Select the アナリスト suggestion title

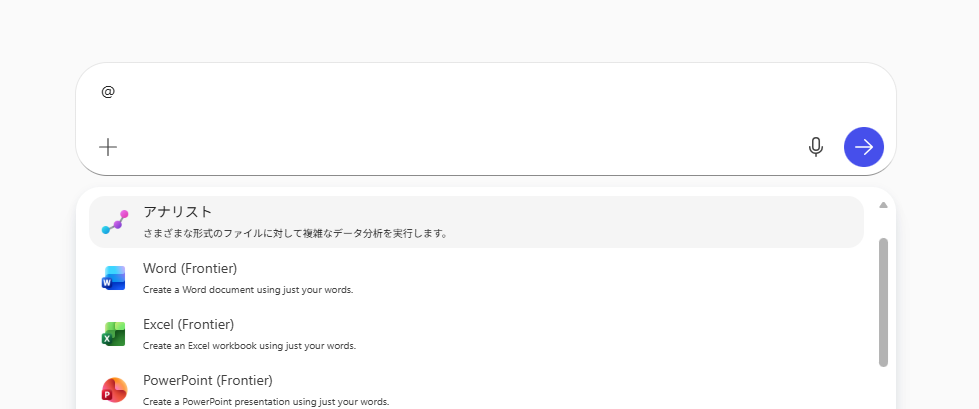(x=177, y=212)
